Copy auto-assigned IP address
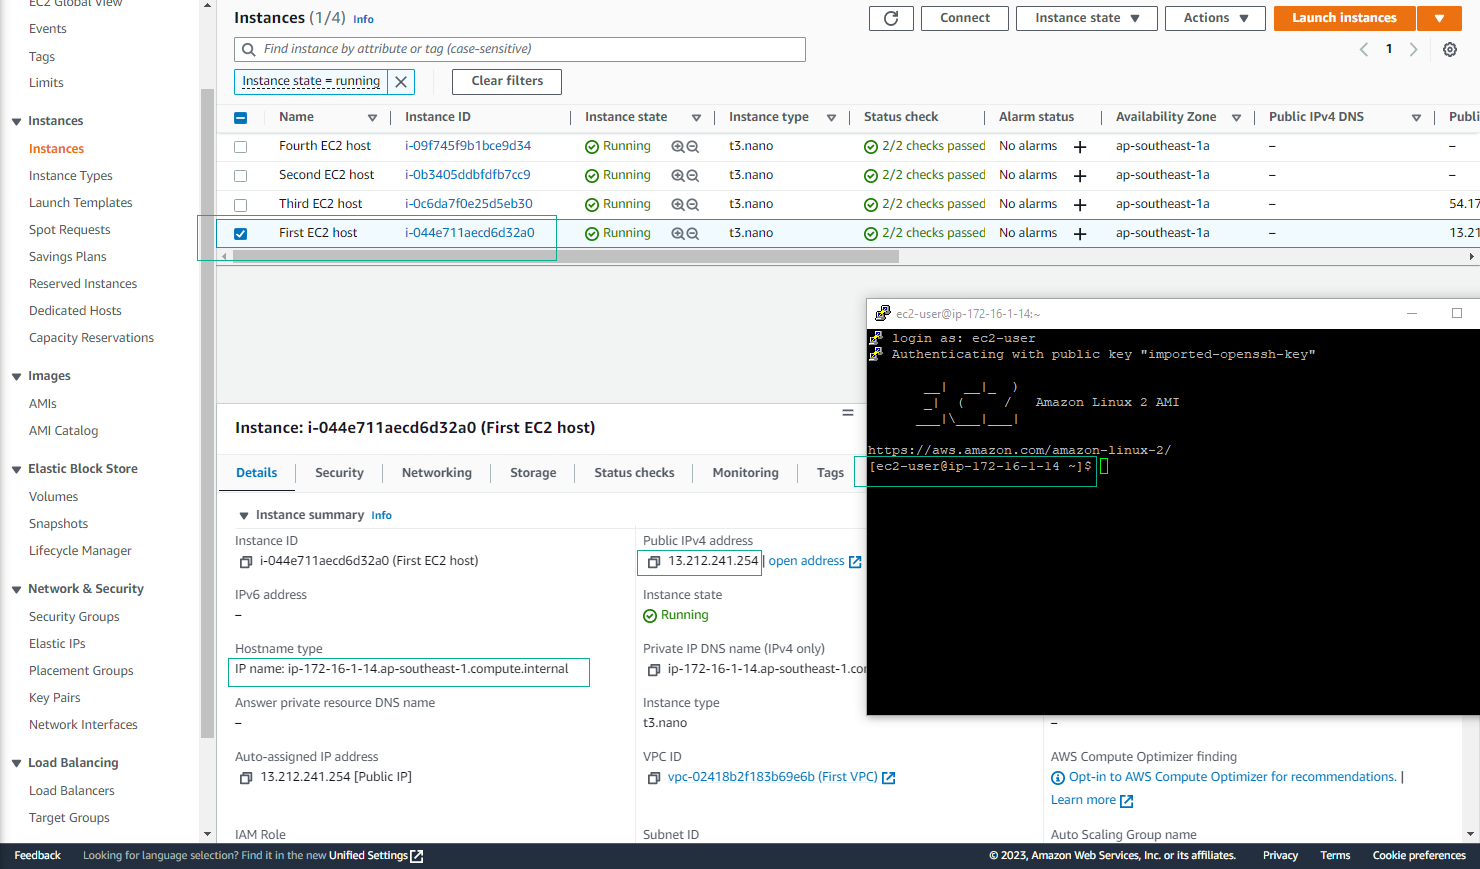This screenshot has height=869, width=1480. pos(246,778)
